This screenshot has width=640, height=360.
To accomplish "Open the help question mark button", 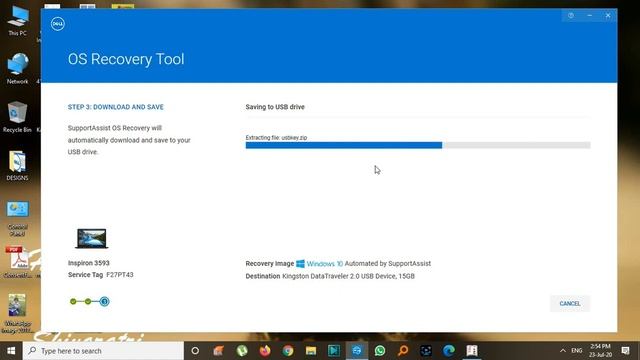I will [x=571, y=16].
